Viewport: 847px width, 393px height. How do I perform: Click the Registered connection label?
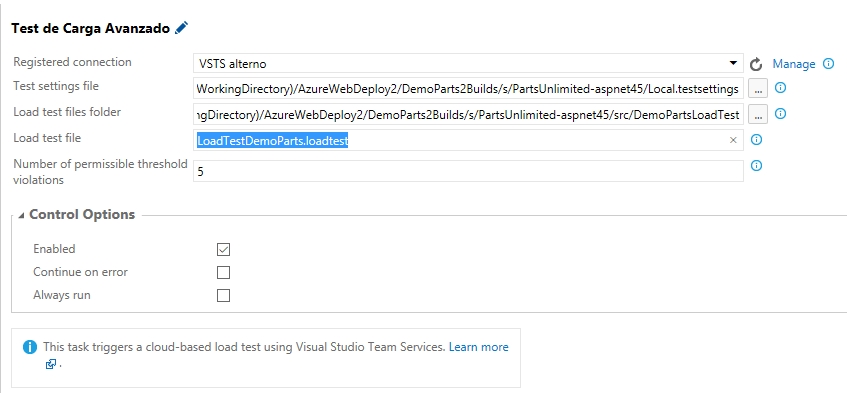point(72,62)
